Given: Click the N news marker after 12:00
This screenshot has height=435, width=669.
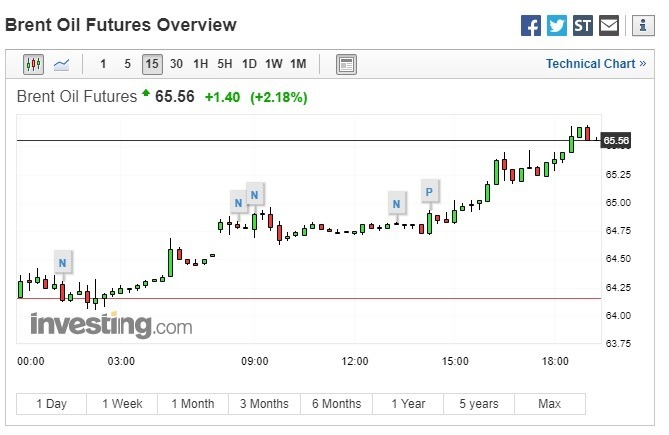Looking at the screenshot, I should pyautogui.click(x=396, y=204).
